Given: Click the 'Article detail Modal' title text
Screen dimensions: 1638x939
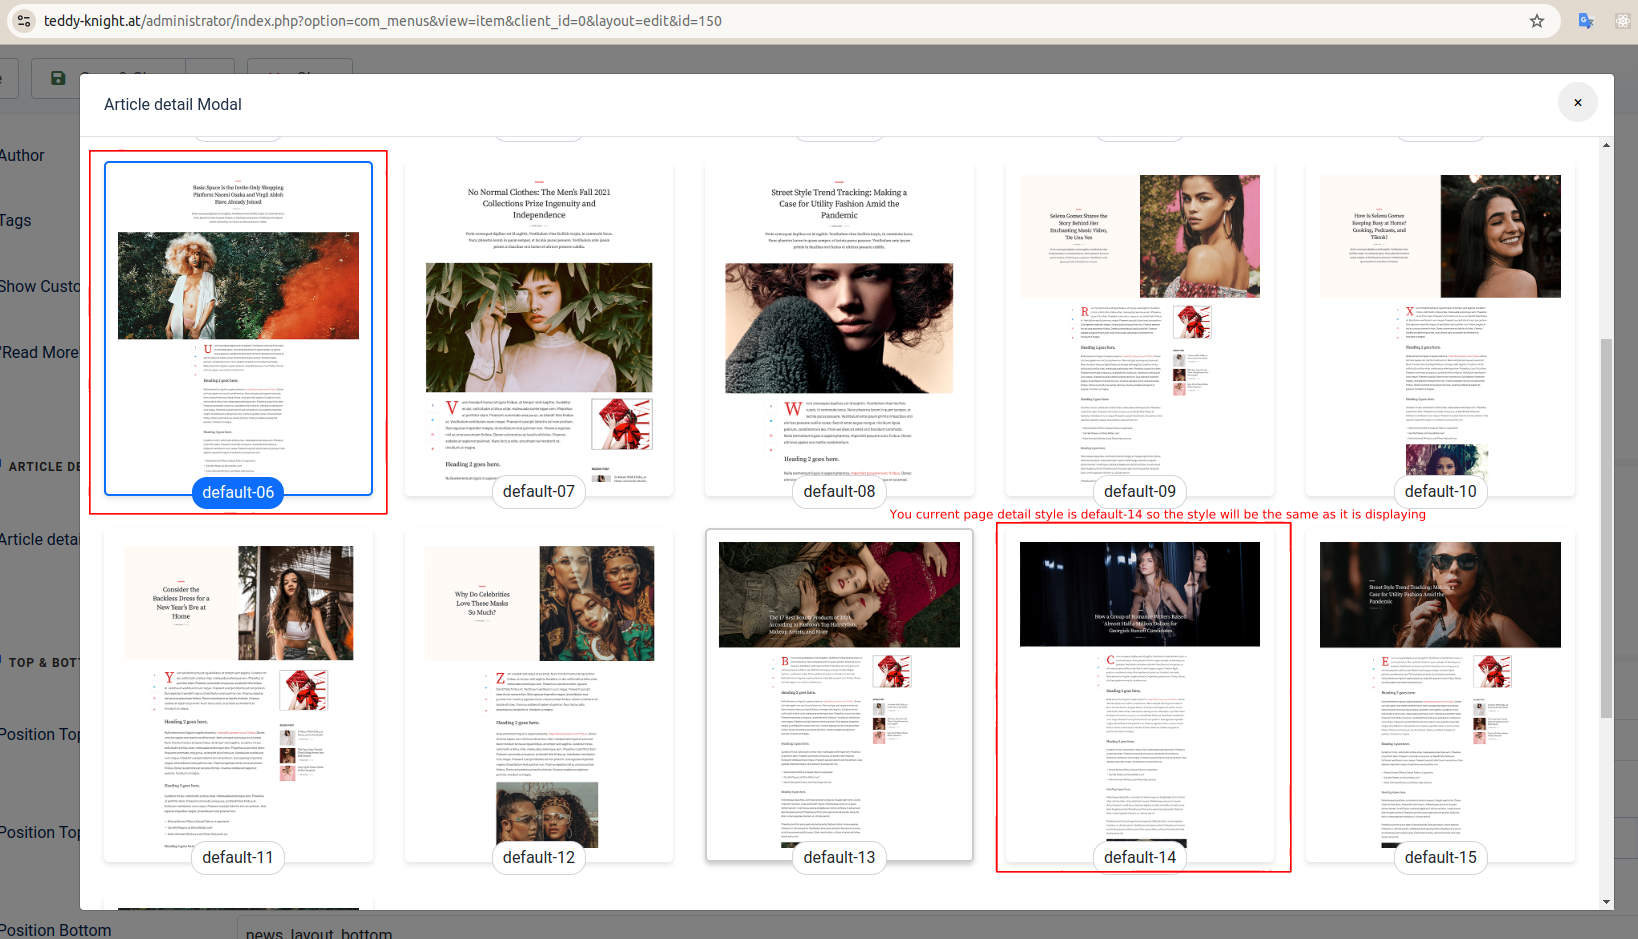Looking at the screenshot, I should 173,104.
